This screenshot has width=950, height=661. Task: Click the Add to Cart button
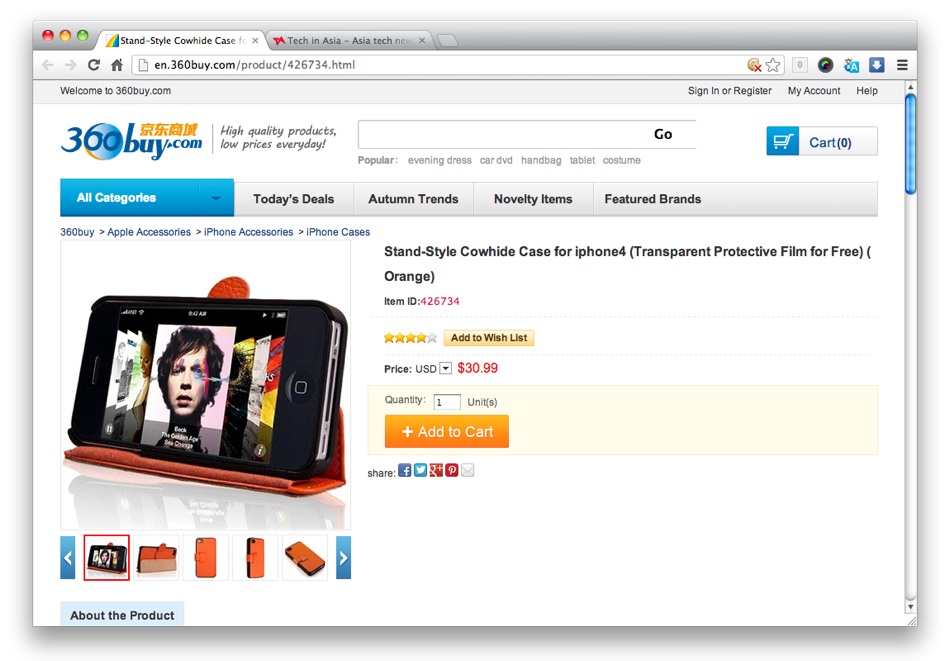[447, 431]
